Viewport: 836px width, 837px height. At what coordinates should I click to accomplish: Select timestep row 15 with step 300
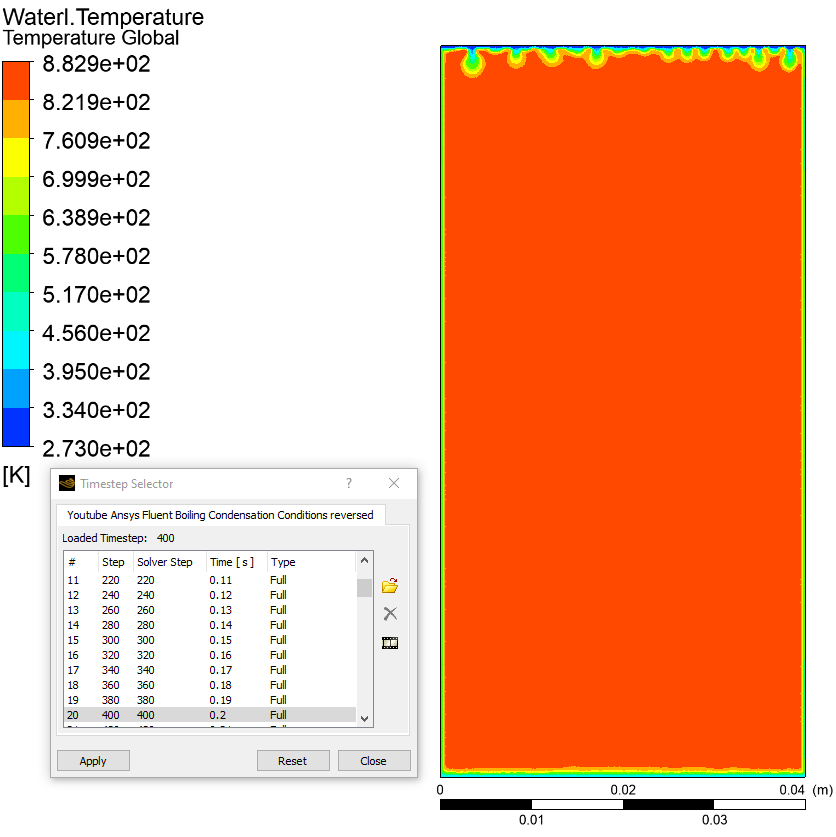210,640
